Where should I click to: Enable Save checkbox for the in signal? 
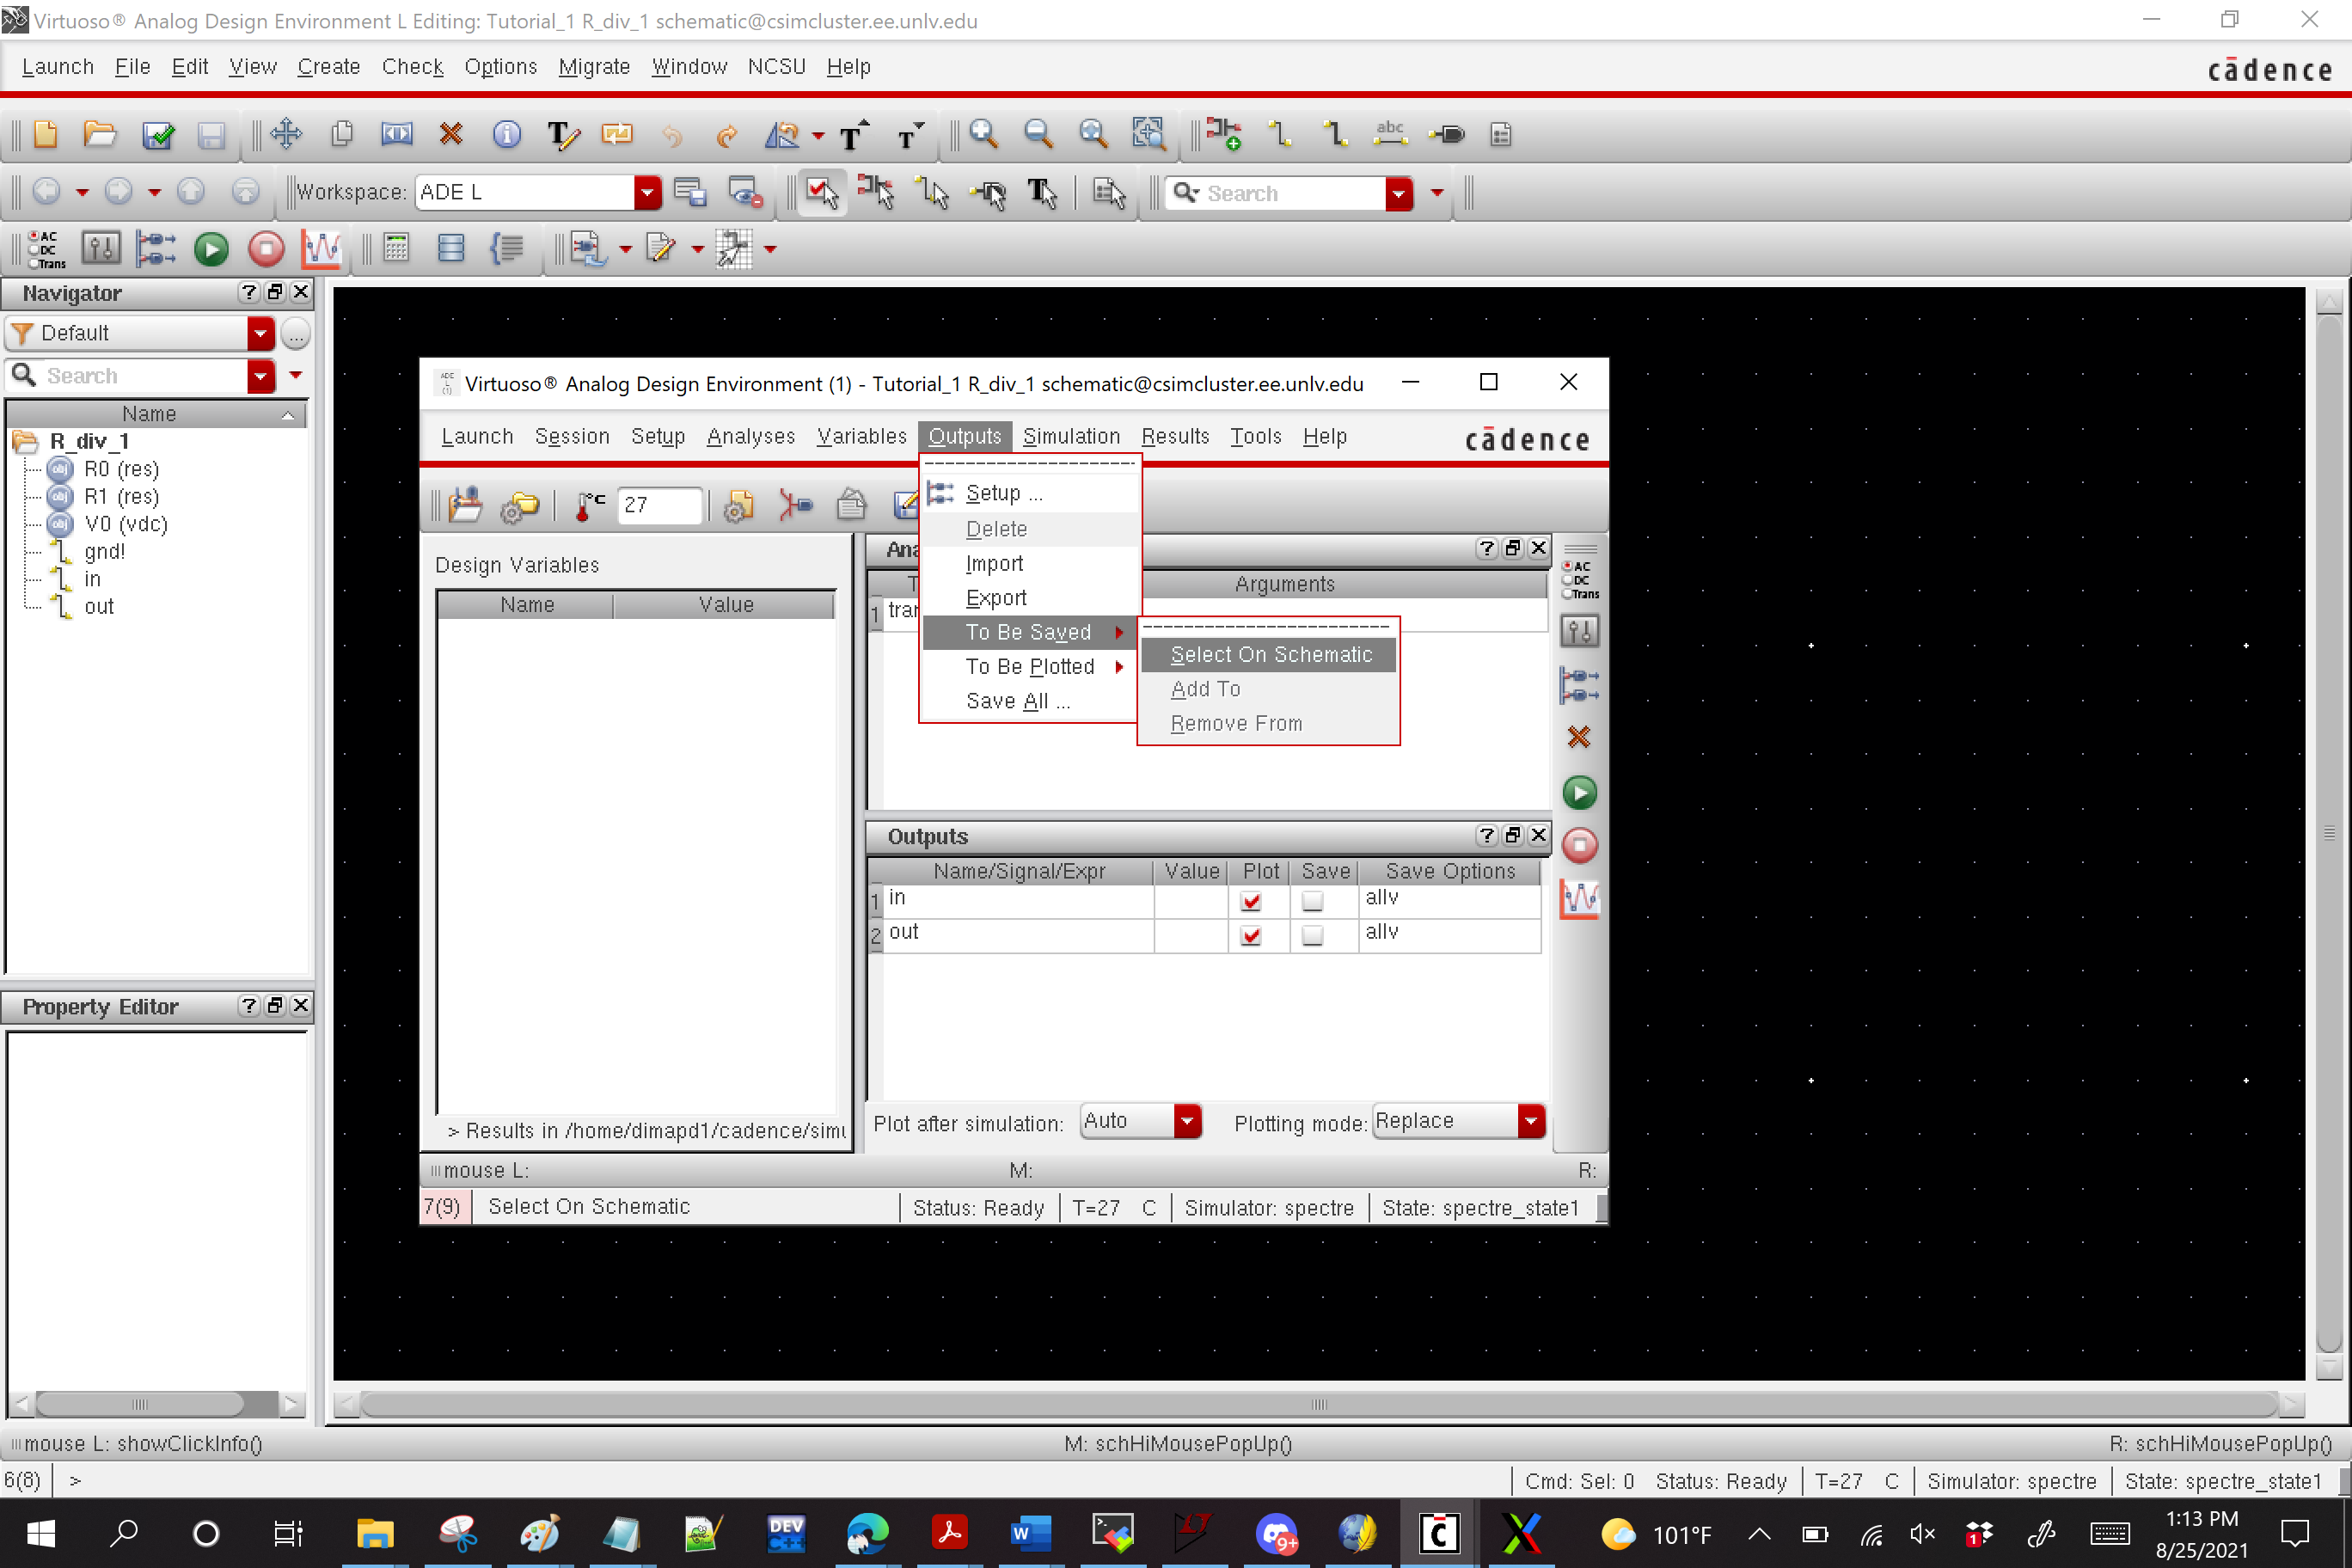(x=1312, y=901)
